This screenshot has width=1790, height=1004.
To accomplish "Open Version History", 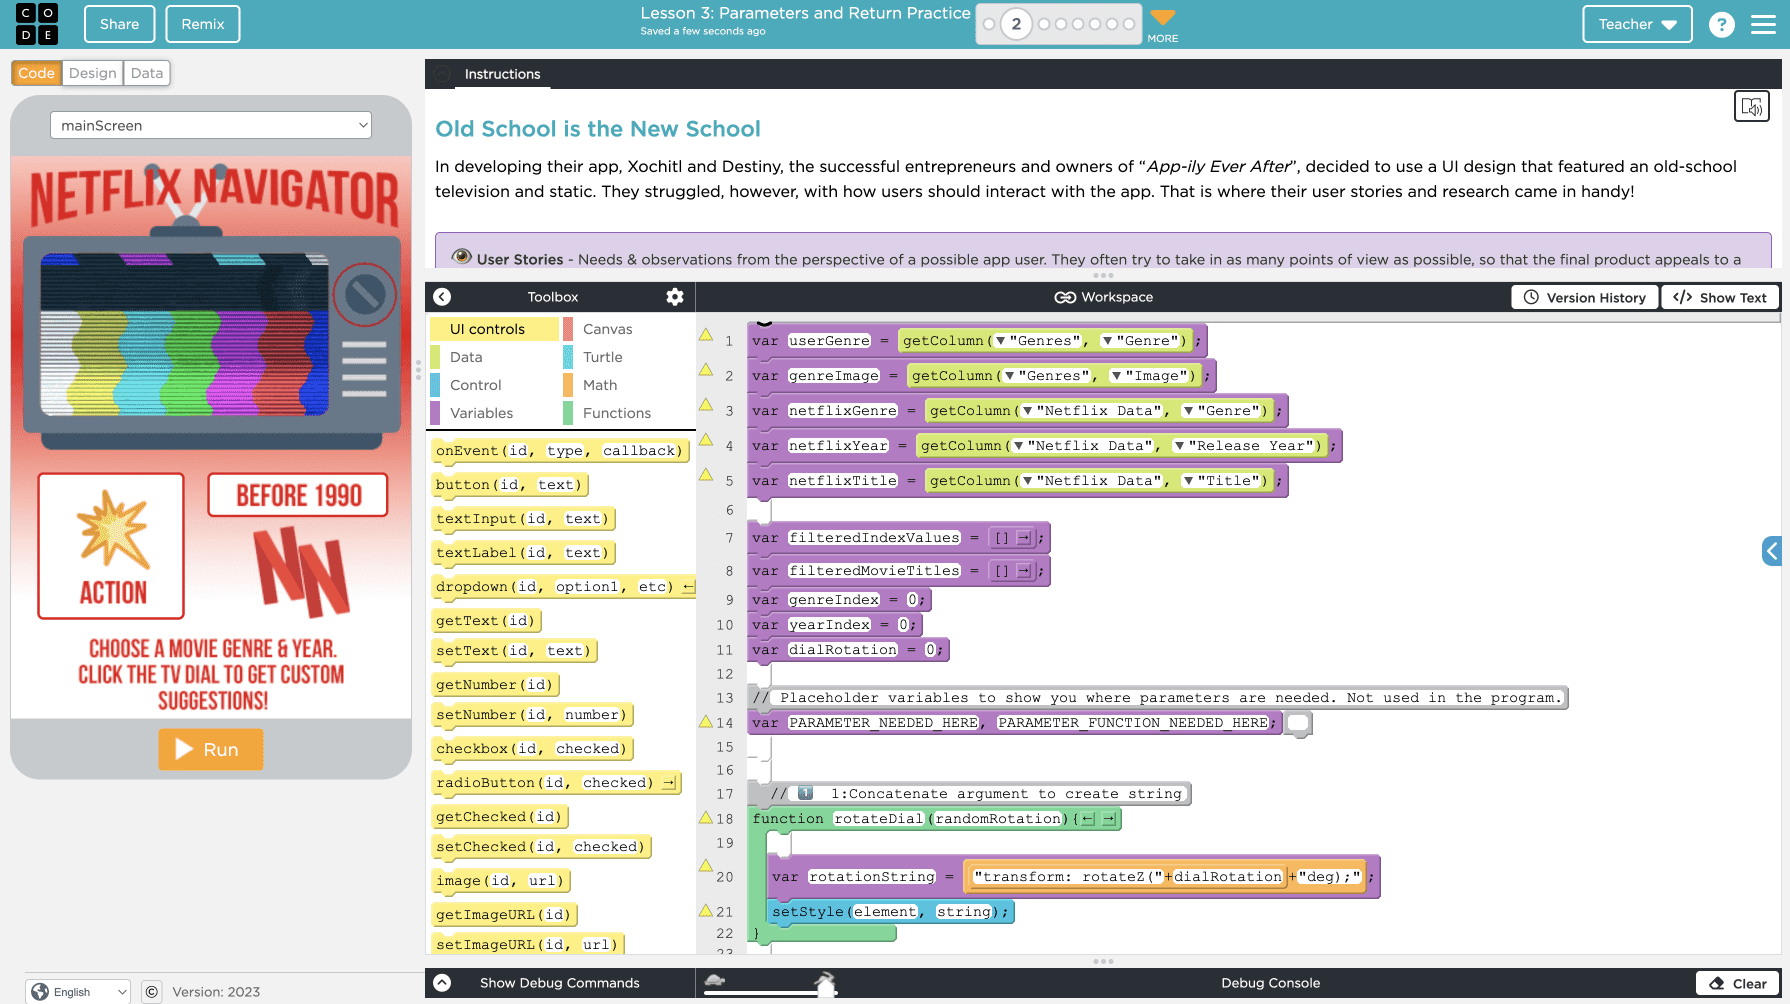I will click(1584, 297).
